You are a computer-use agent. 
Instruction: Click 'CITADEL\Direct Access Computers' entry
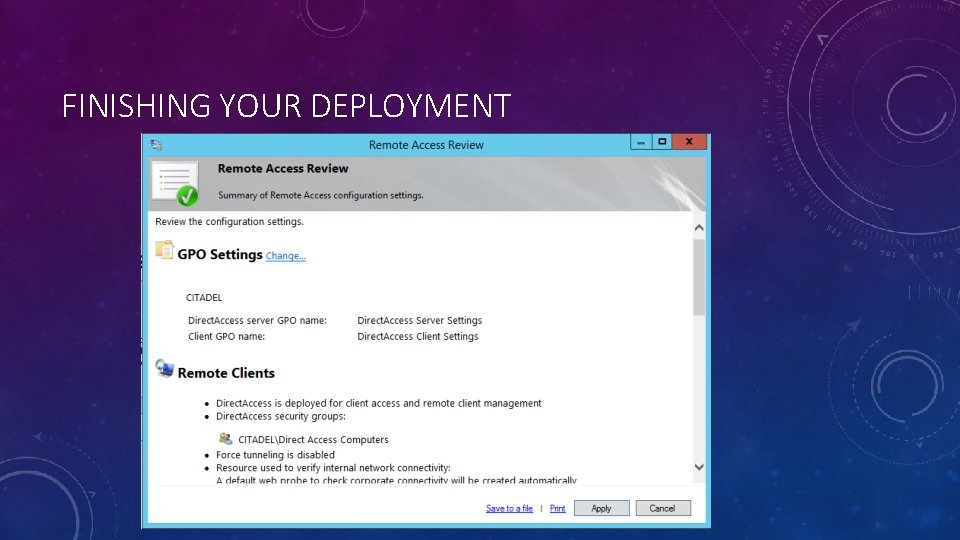[x=313, y=440]
